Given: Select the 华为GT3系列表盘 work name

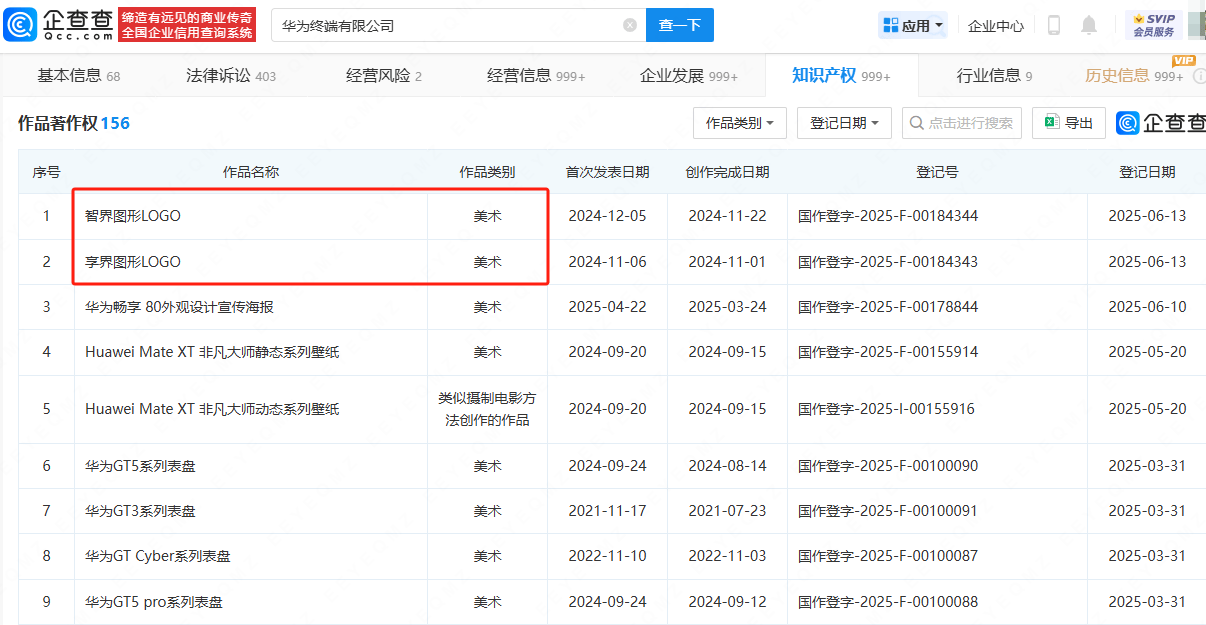Looking at the screenshot, I should pyautogui.click(x=142, y=511).
